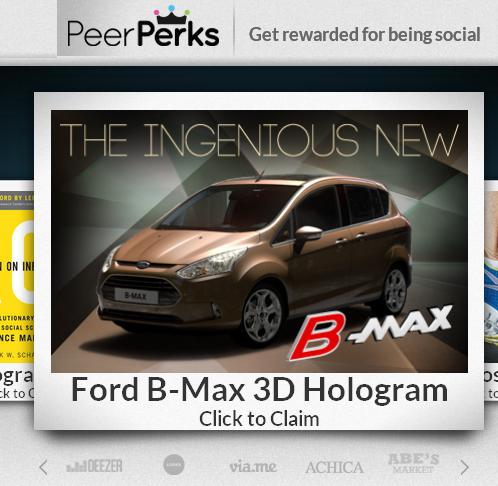Open the Deezer brand logo
The width and height of the screenshot is (498, 486).
pos(94,466)
